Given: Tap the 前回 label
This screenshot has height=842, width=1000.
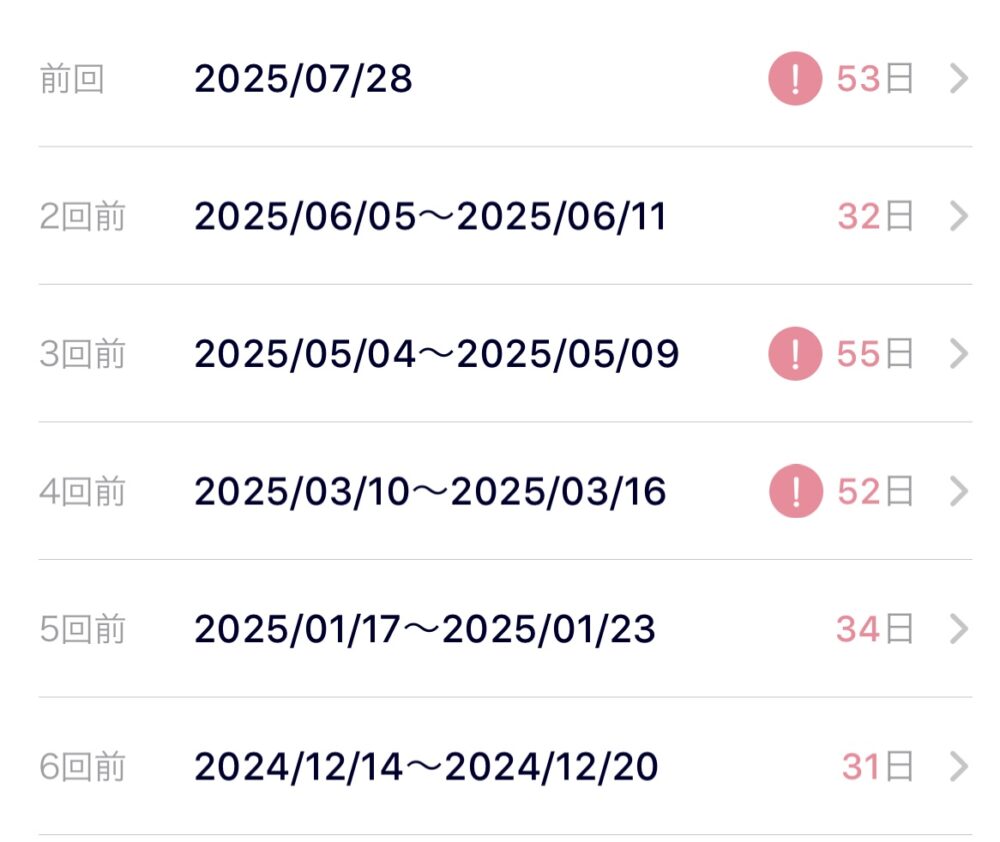Looking at the screenshot, I should point(71,78).
